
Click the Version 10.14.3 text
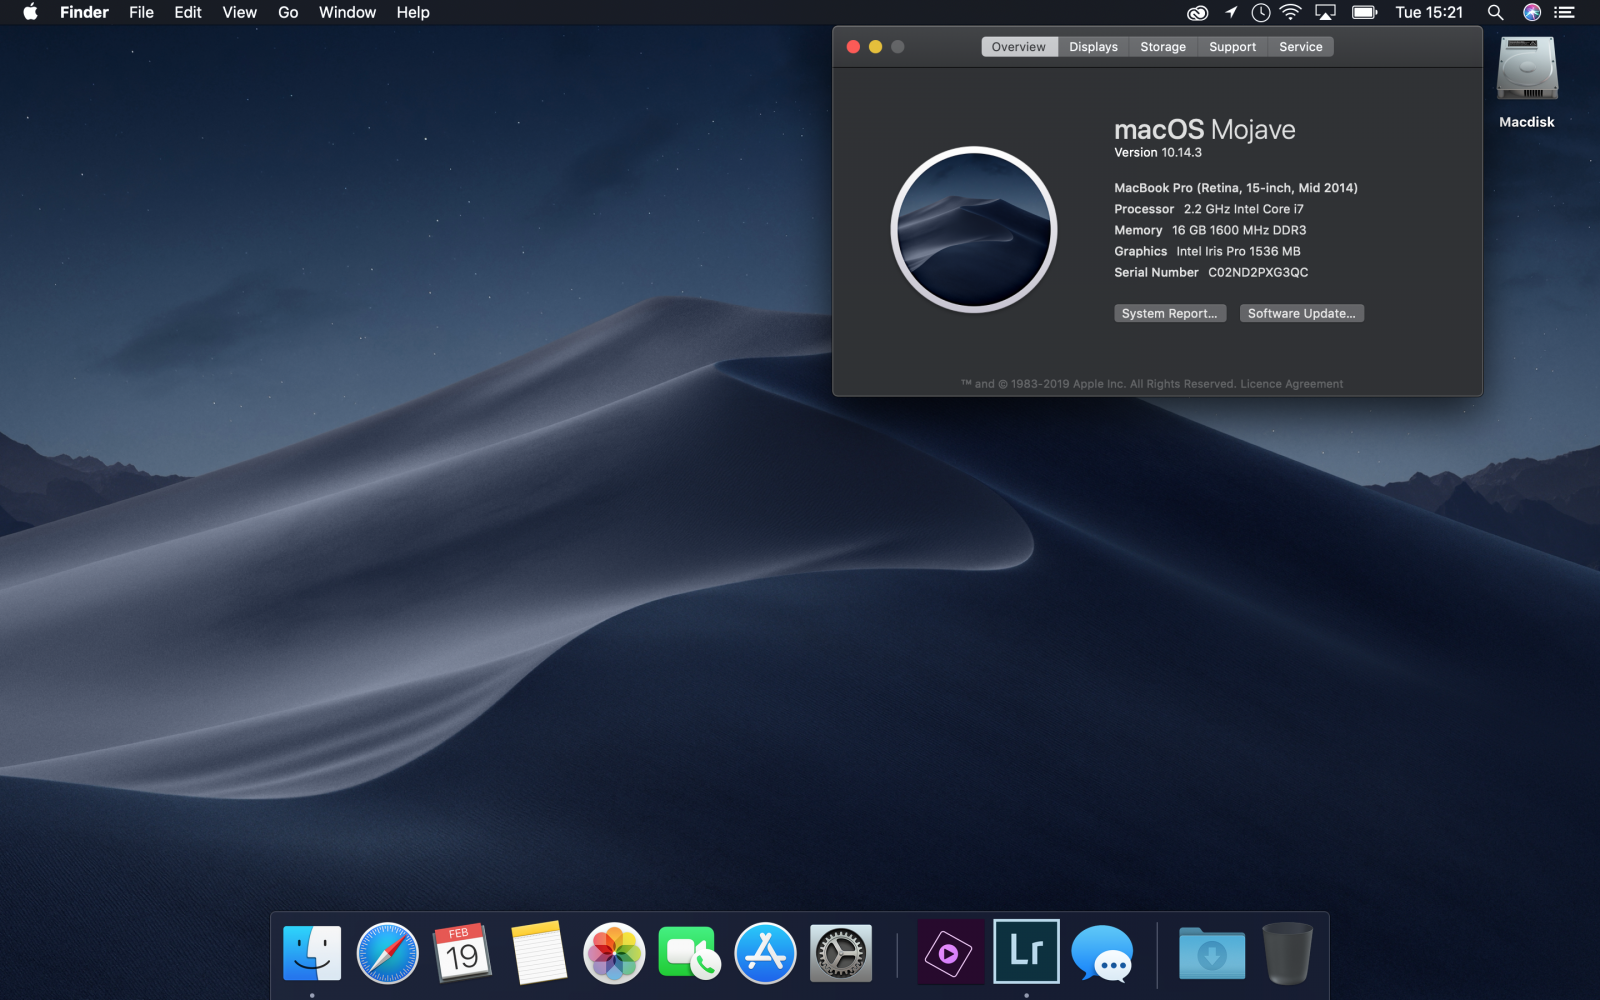click(x=1158, y=153)
